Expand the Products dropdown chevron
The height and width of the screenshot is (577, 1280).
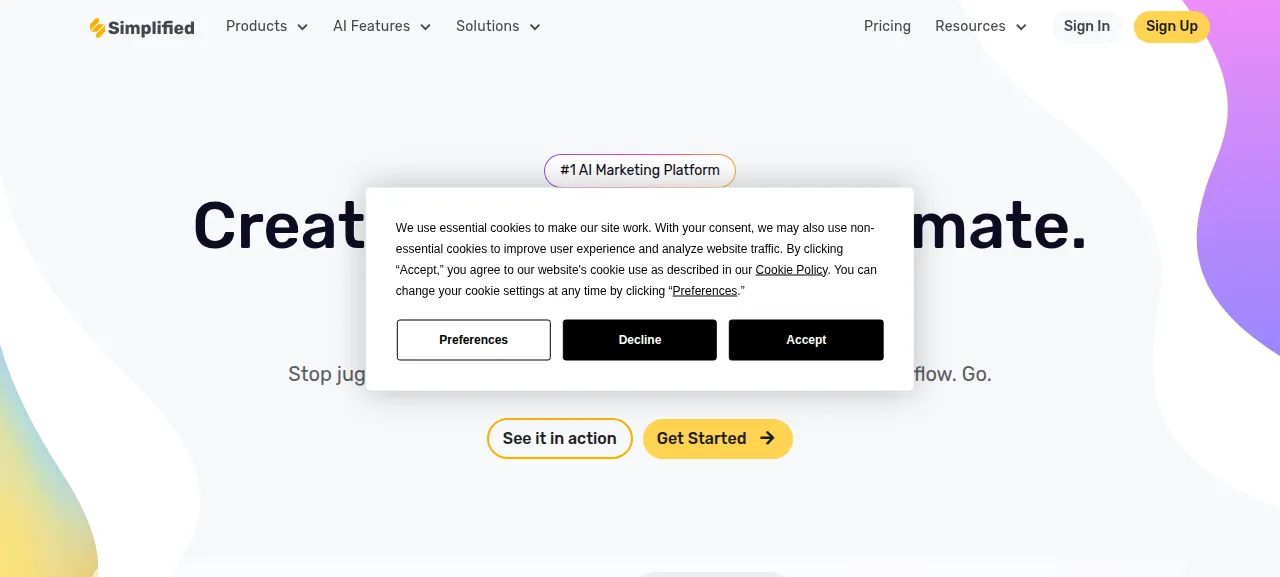(x=302, y=27)
